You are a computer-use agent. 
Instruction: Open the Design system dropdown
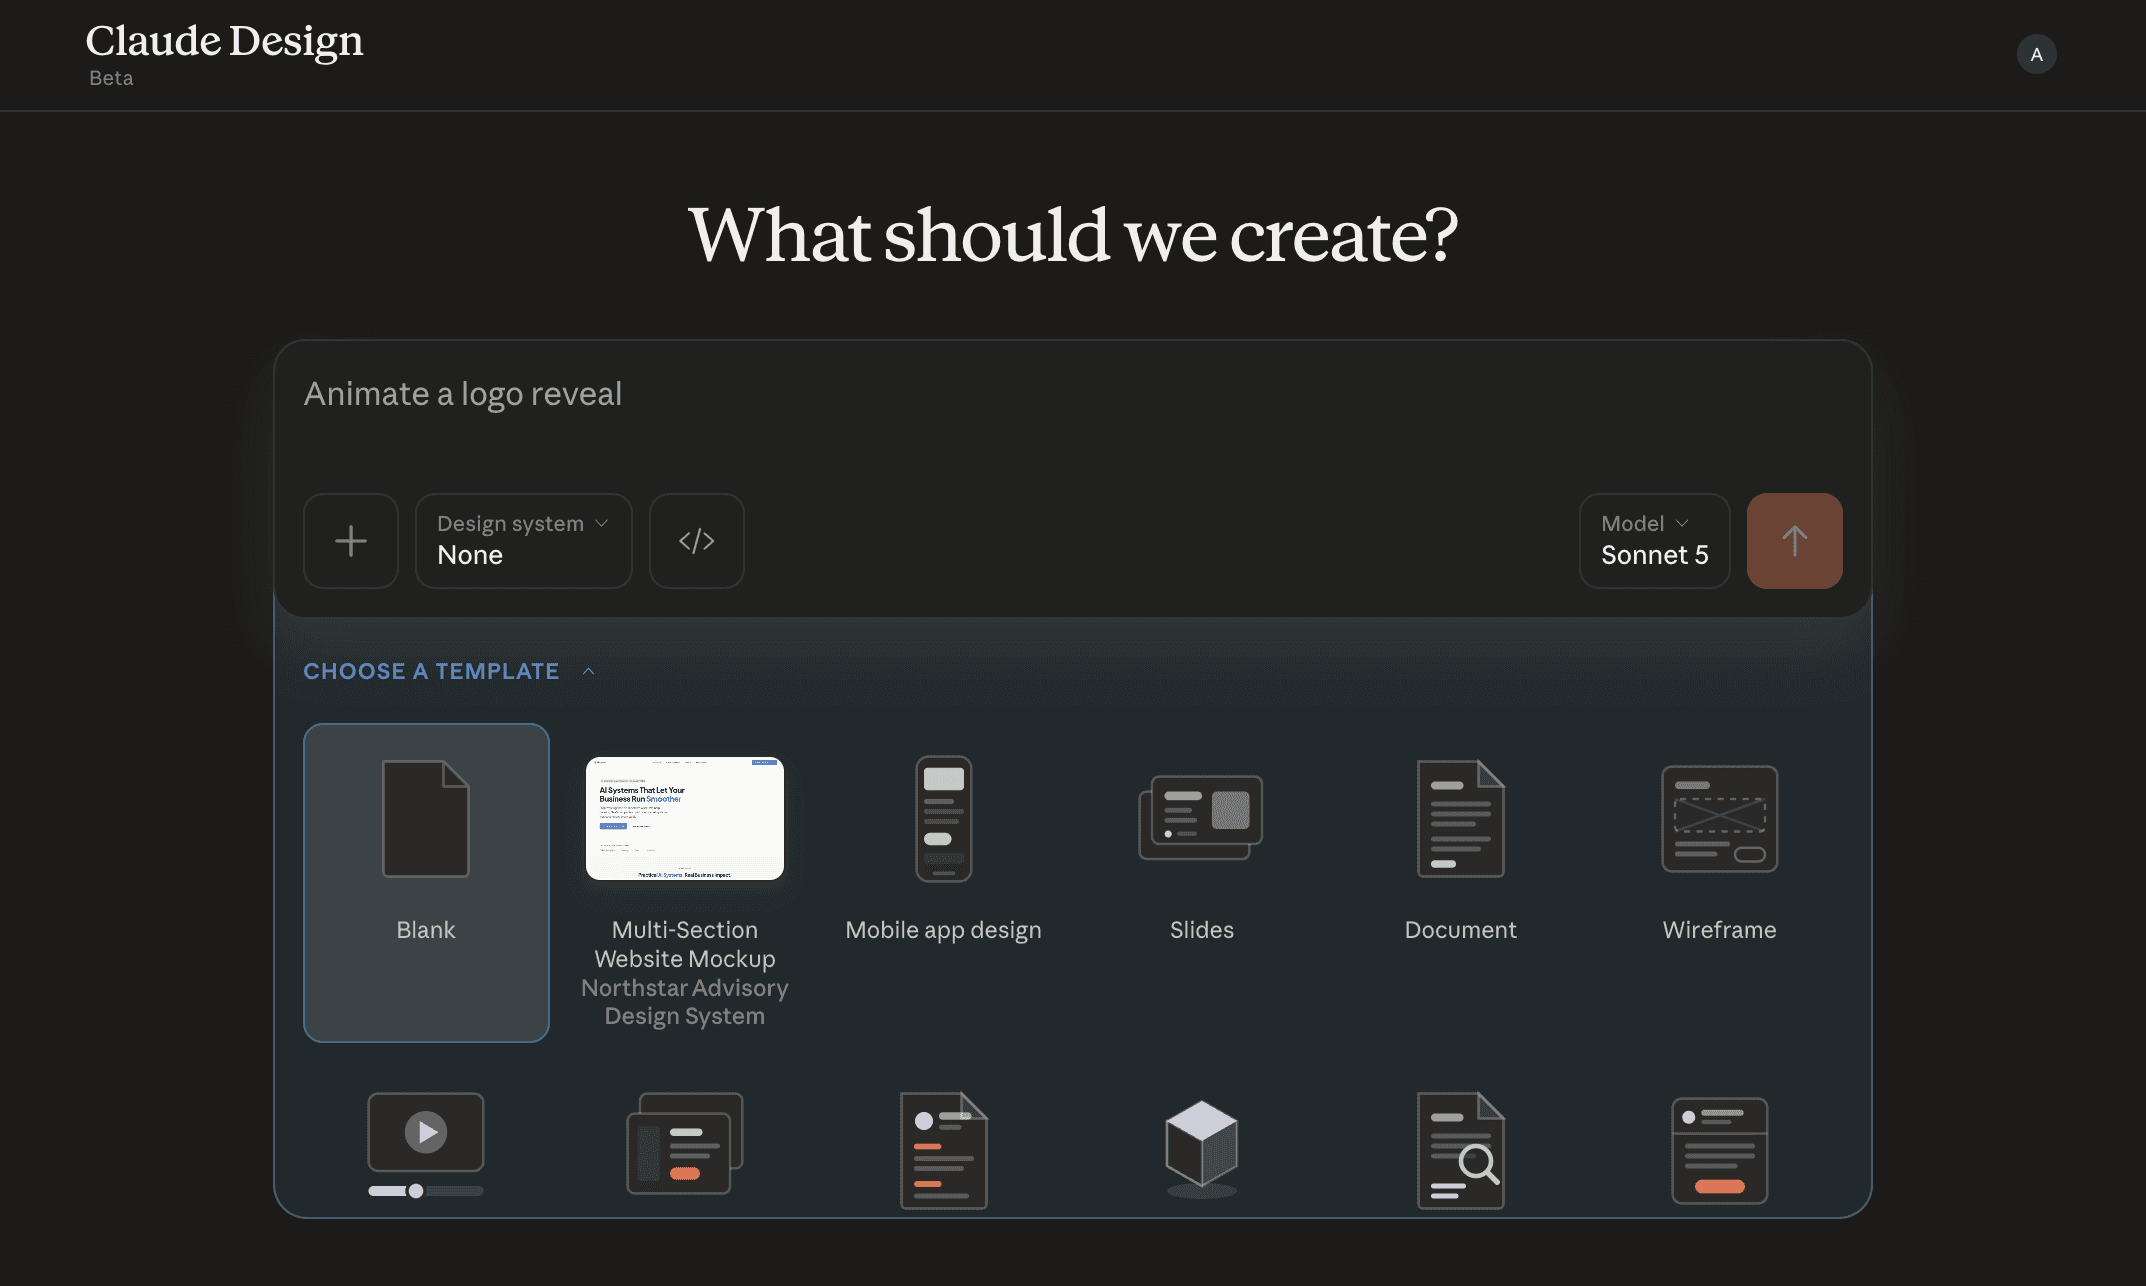pyautogui.click(x=524, y=541)
